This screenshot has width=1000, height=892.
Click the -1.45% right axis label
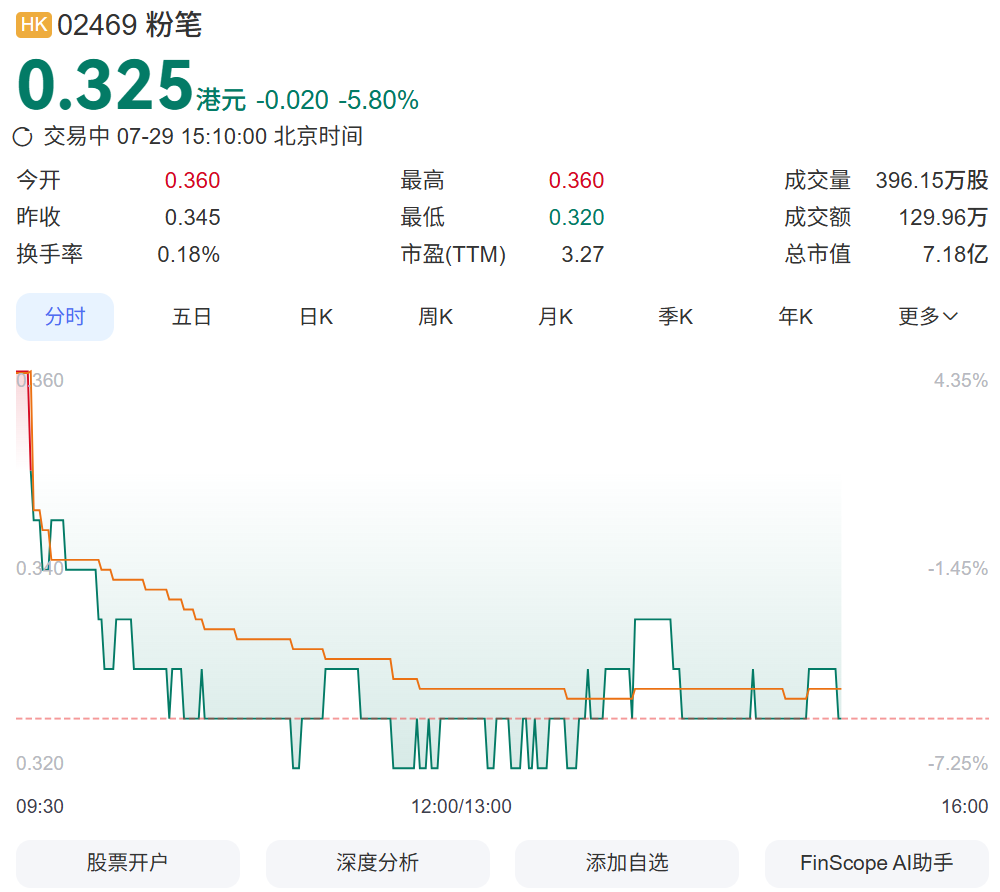click(x=958, y=568)
